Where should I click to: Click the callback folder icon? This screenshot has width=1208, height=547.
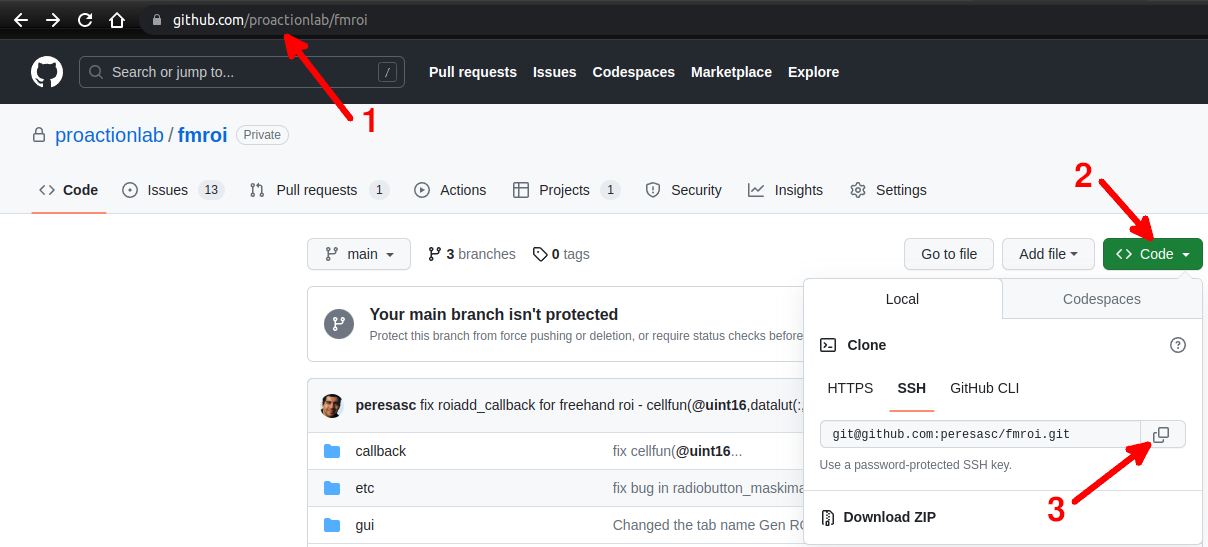[332, 451]
